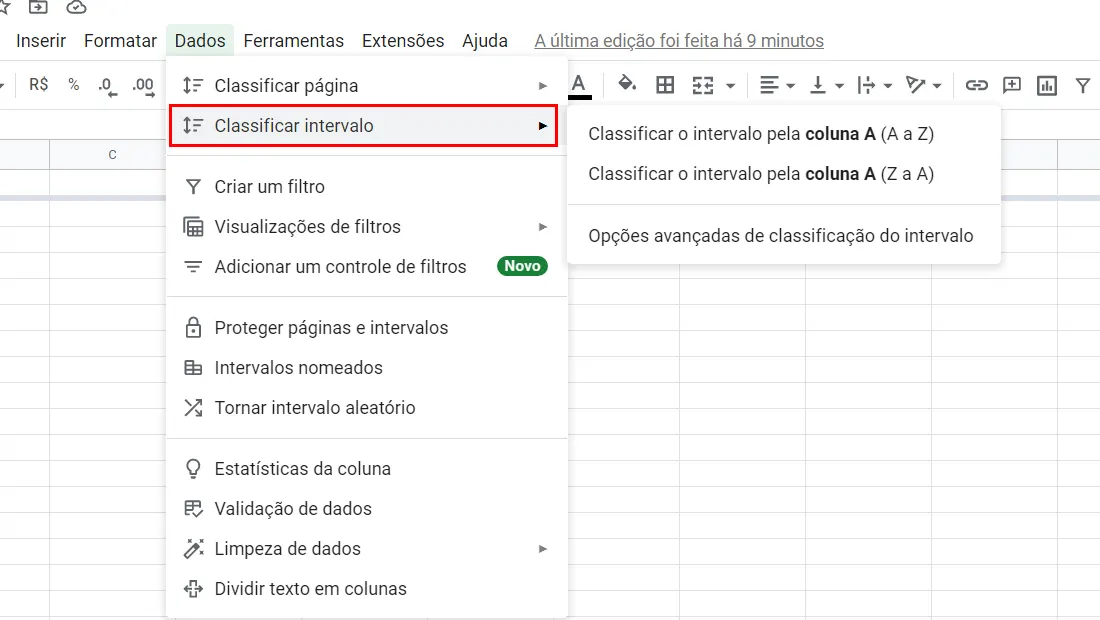Expand merge cells dropdown arrow
Screen dimensions: 1100x620
point(730,86)
